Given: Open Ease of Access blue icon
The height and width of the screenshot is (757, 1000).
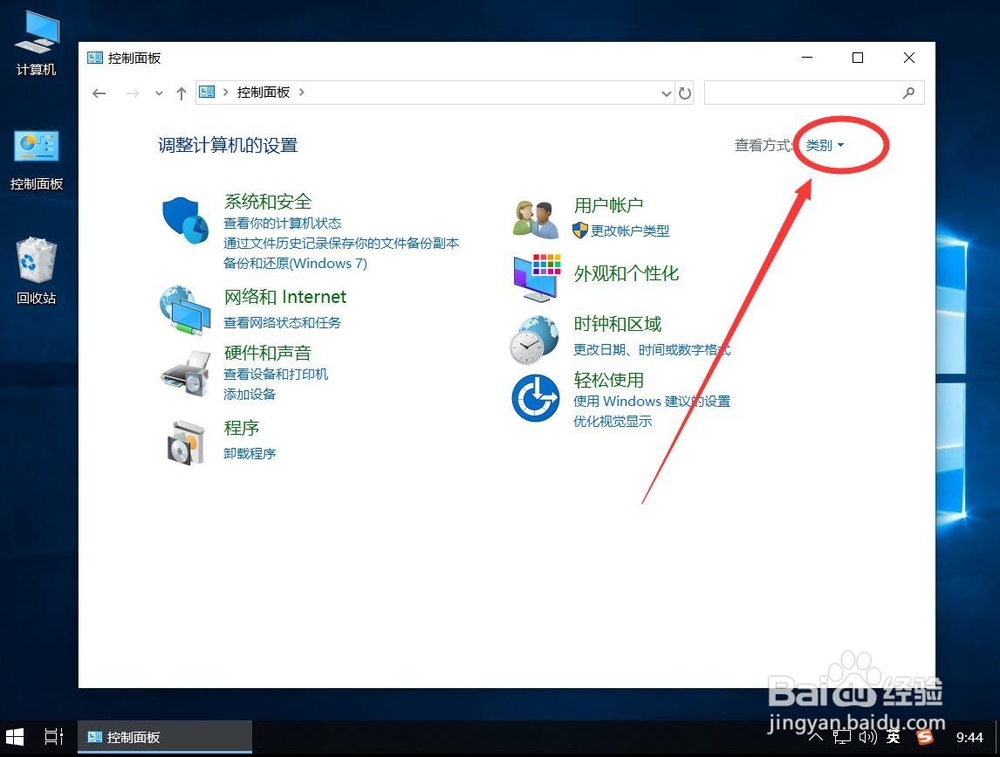Looking at the screenshot, I should (535, 398).
